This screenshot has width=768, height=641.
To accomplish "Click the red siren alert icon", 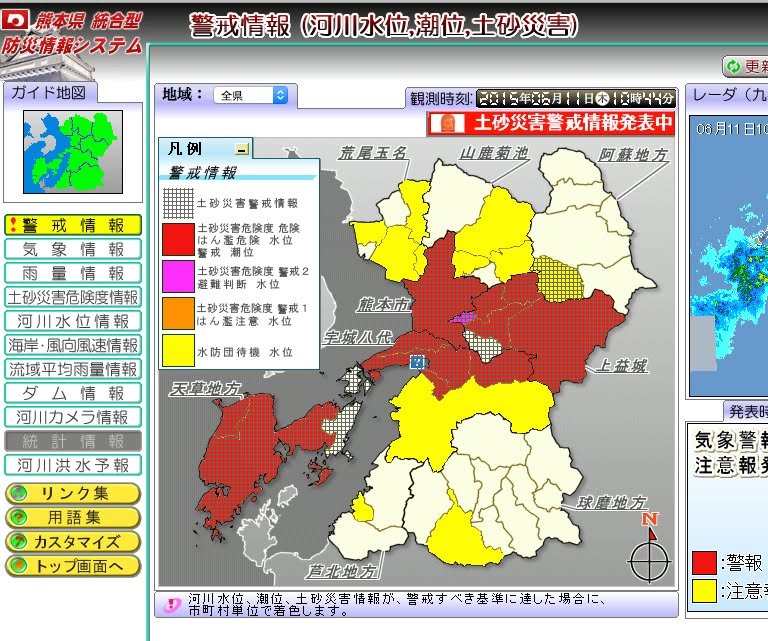I will coord(446,124).
